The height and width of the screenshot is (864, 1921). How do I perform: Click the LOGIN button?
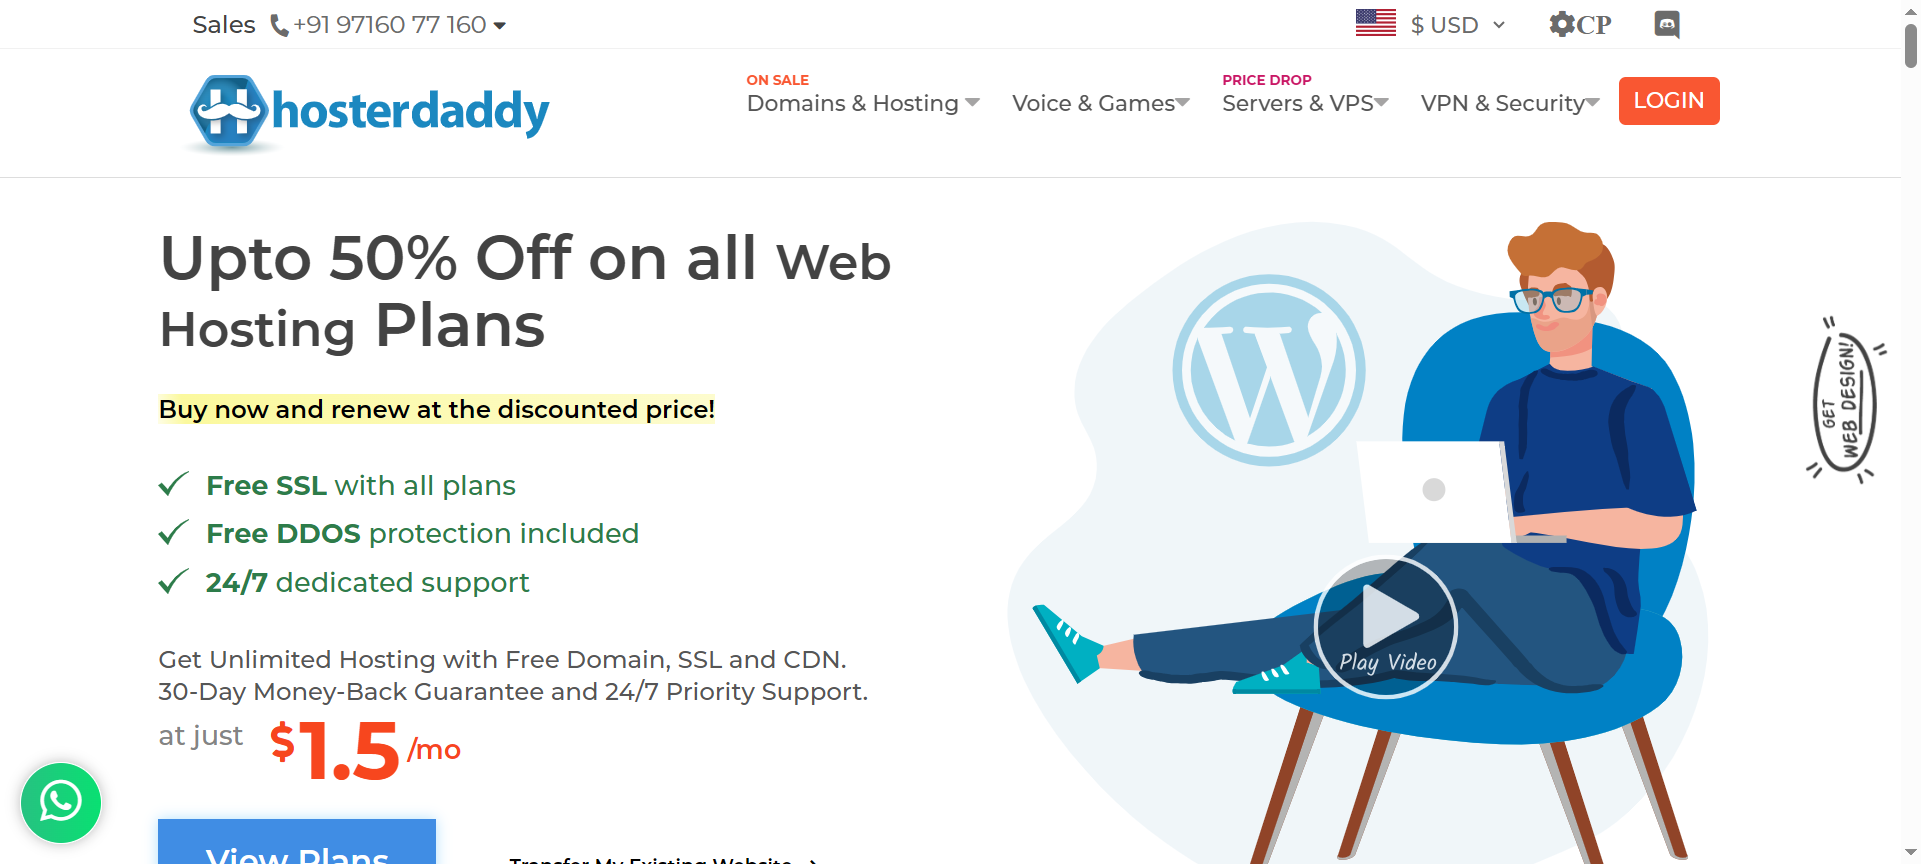tap(1669, 101)
